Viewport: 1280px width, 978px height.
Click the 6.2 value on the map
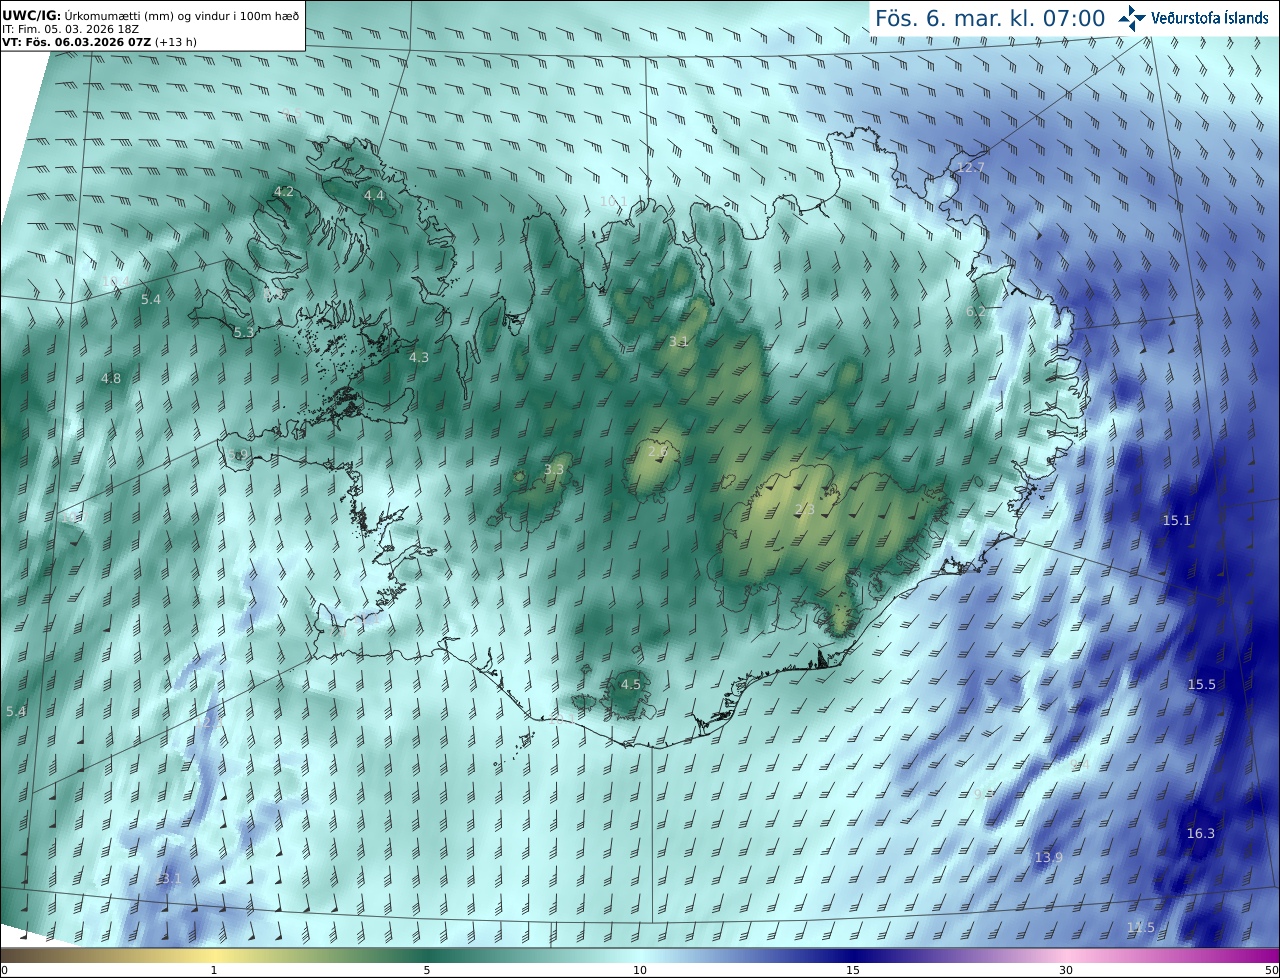(976, 312)
